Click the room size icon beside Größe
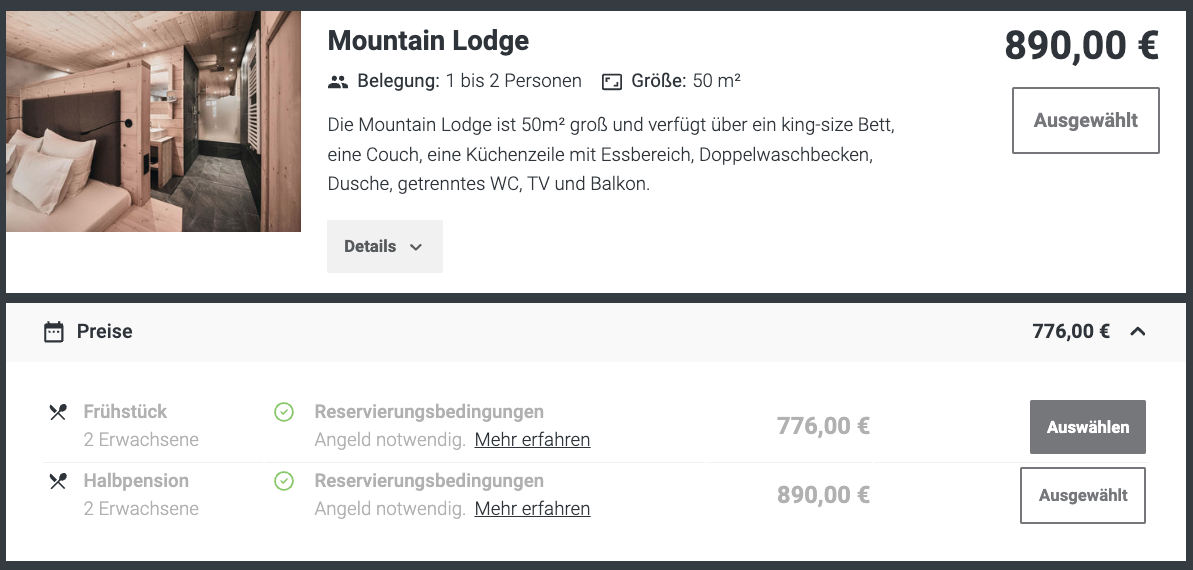This screenshot has height=570, width=1193. click(612, 81)
